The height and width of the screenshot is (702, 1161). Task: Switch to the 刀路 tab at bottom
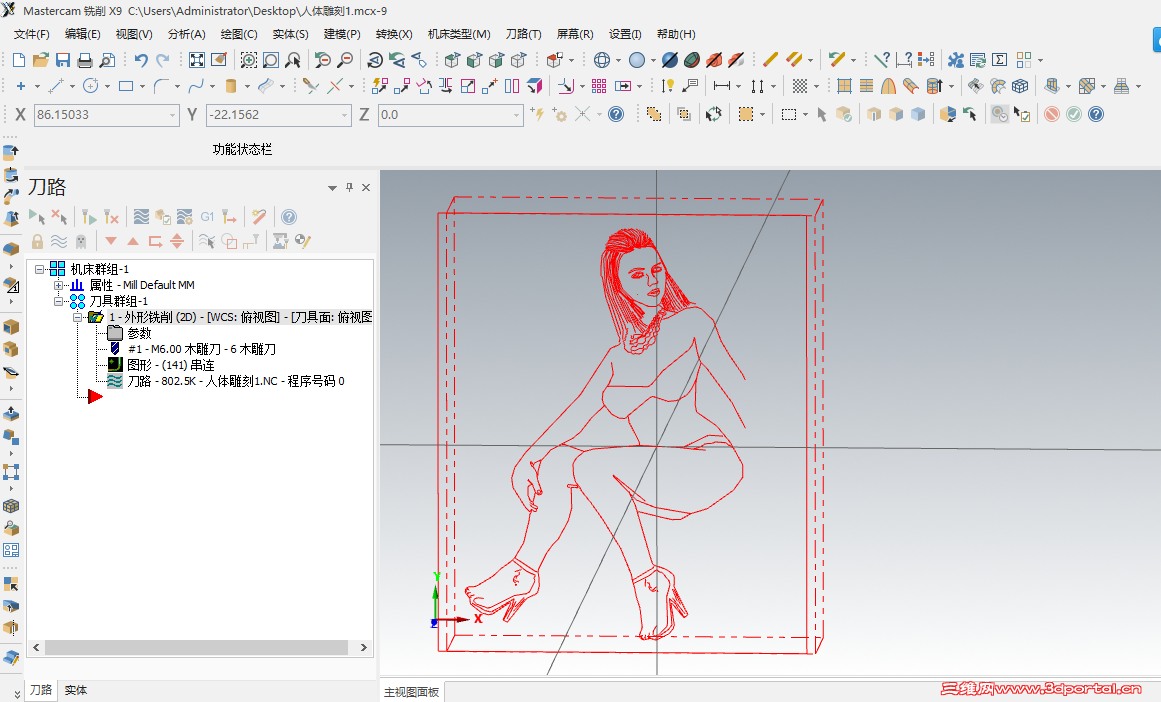(41, 690)
